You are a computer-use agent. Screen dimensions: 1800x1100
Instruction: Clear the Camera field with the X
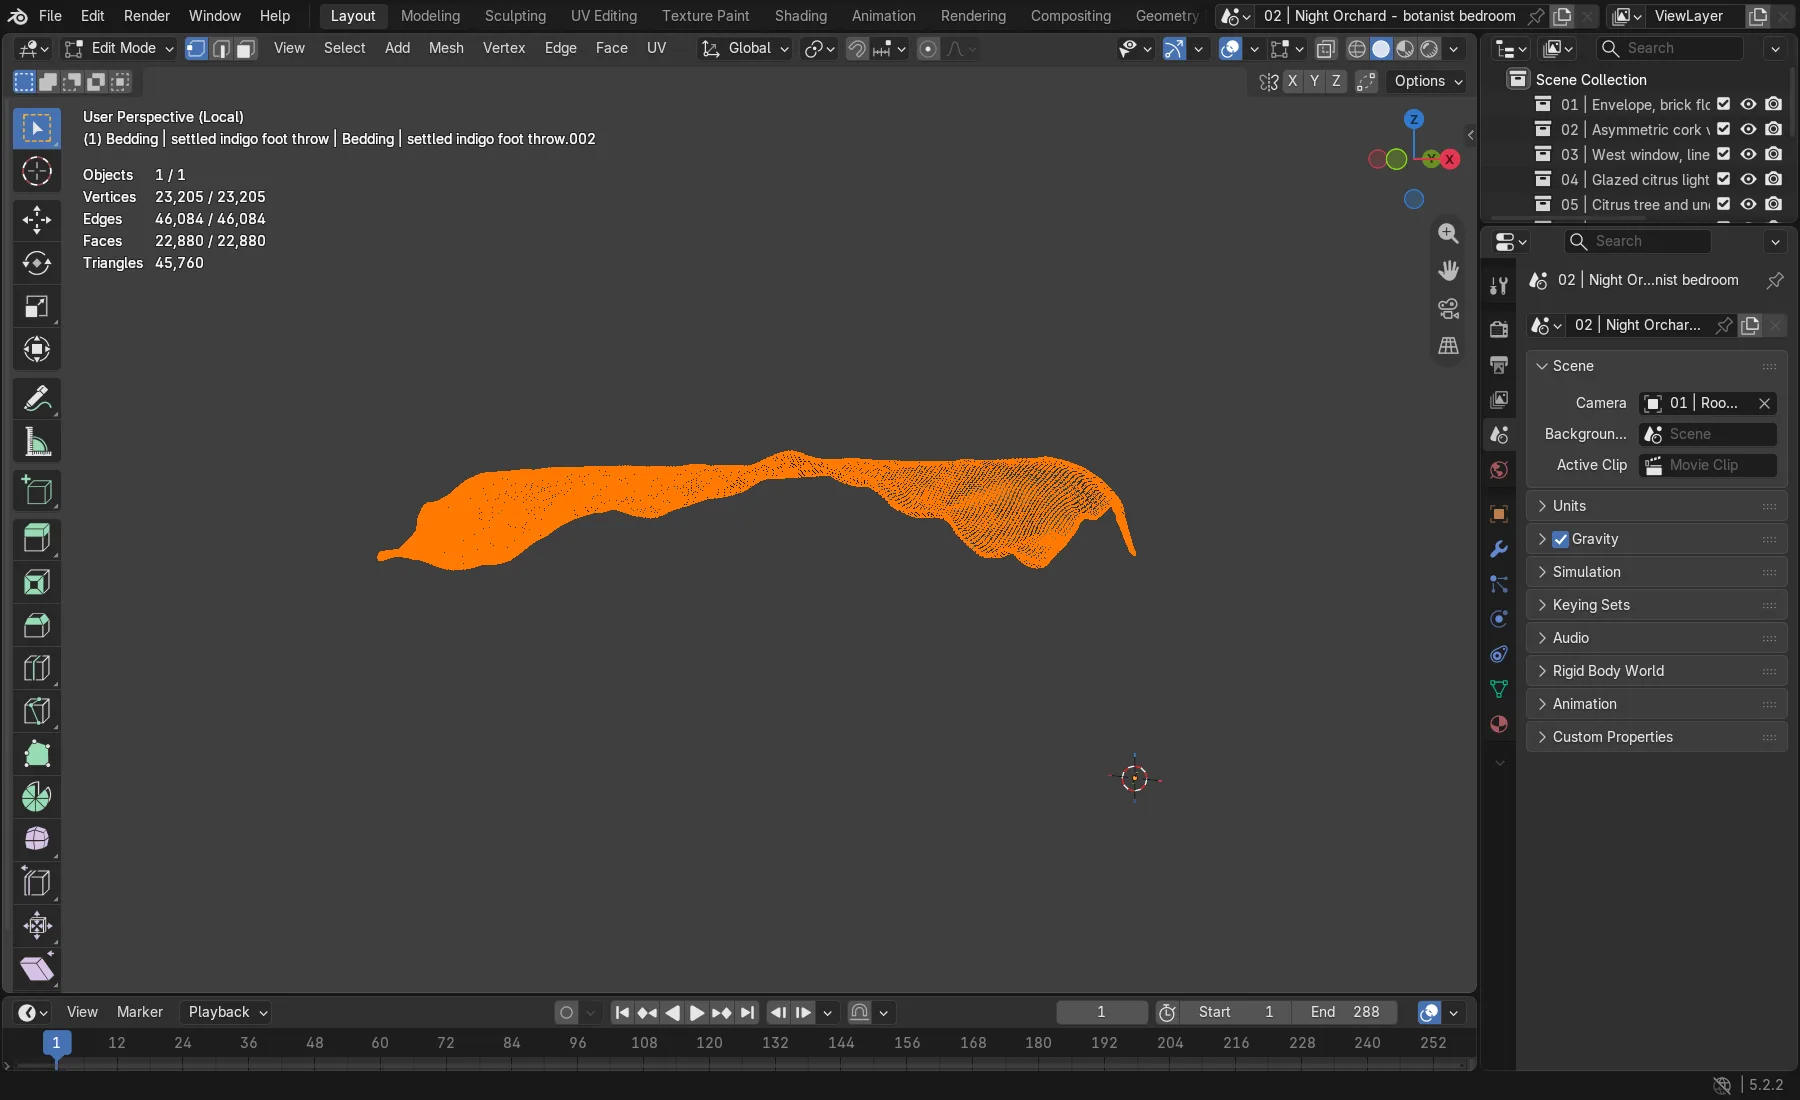click(x=1764, y=403)
